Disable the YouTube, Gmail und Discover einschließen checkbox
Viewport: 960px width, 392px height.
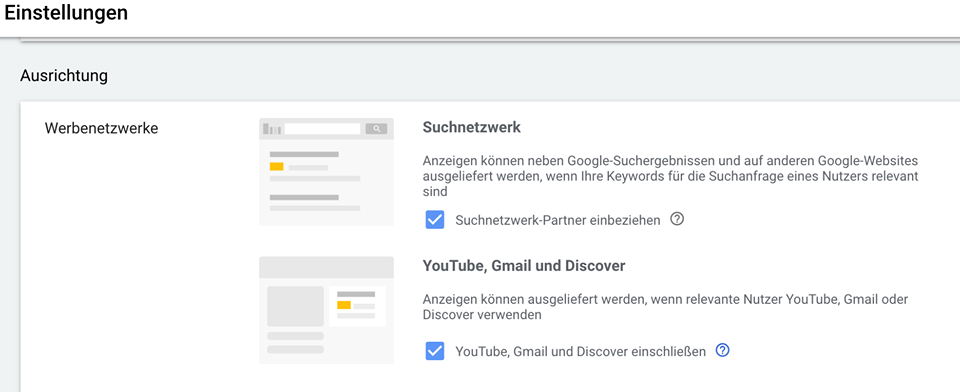point(435,351)
